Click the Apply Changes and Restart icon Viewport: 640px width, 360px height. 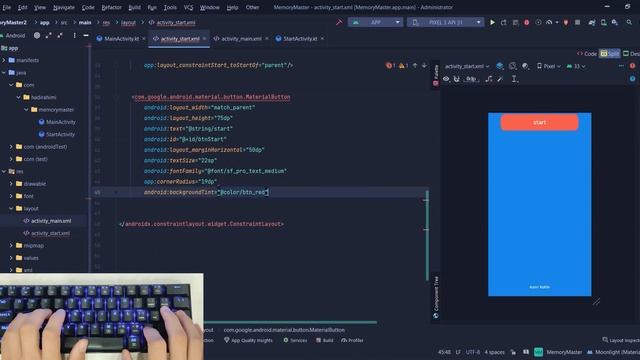point(504,22)
